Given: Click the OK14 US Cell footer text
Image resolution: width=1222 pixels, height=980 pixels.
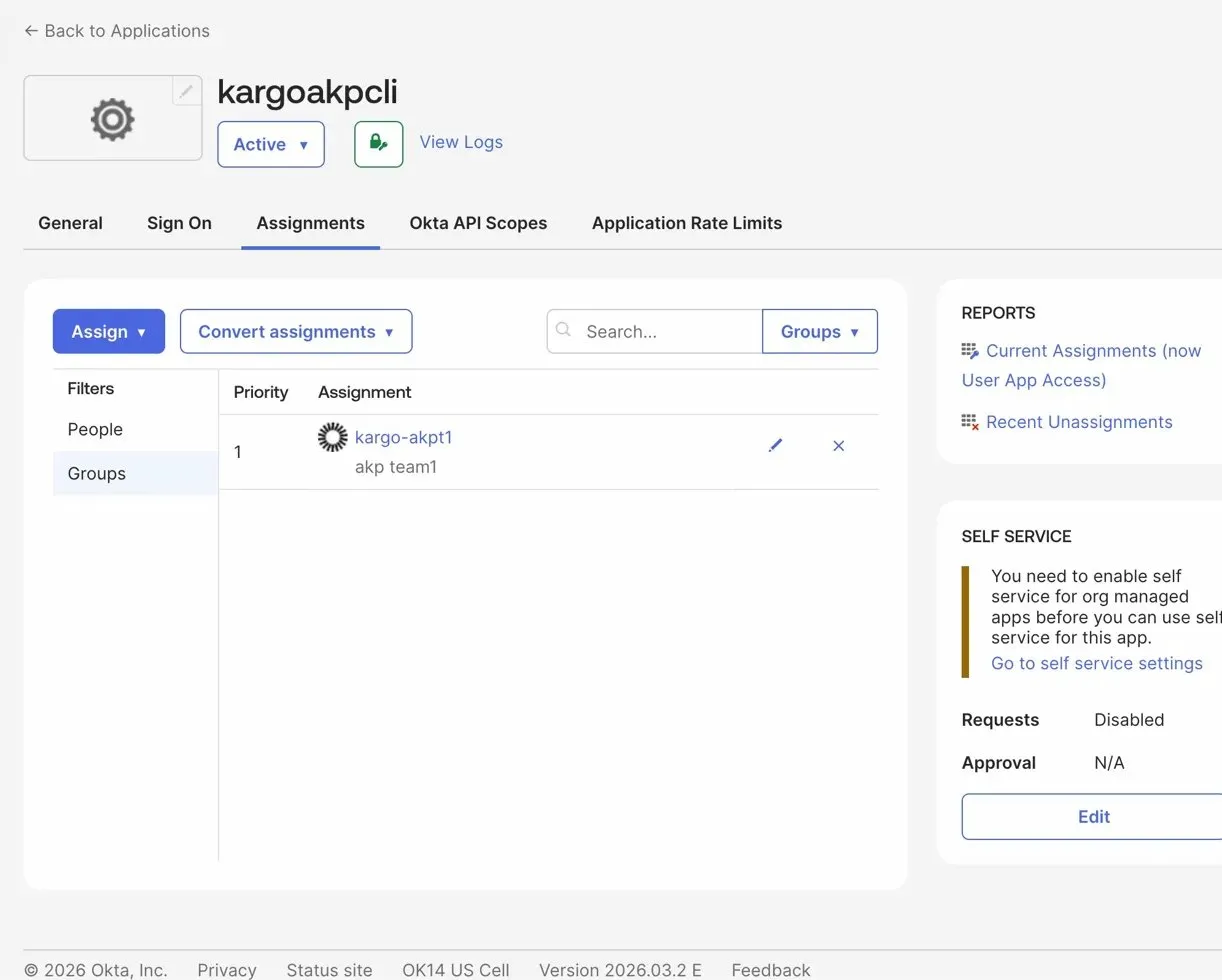Looking at the screenshot, I should (x=456, y=970).
